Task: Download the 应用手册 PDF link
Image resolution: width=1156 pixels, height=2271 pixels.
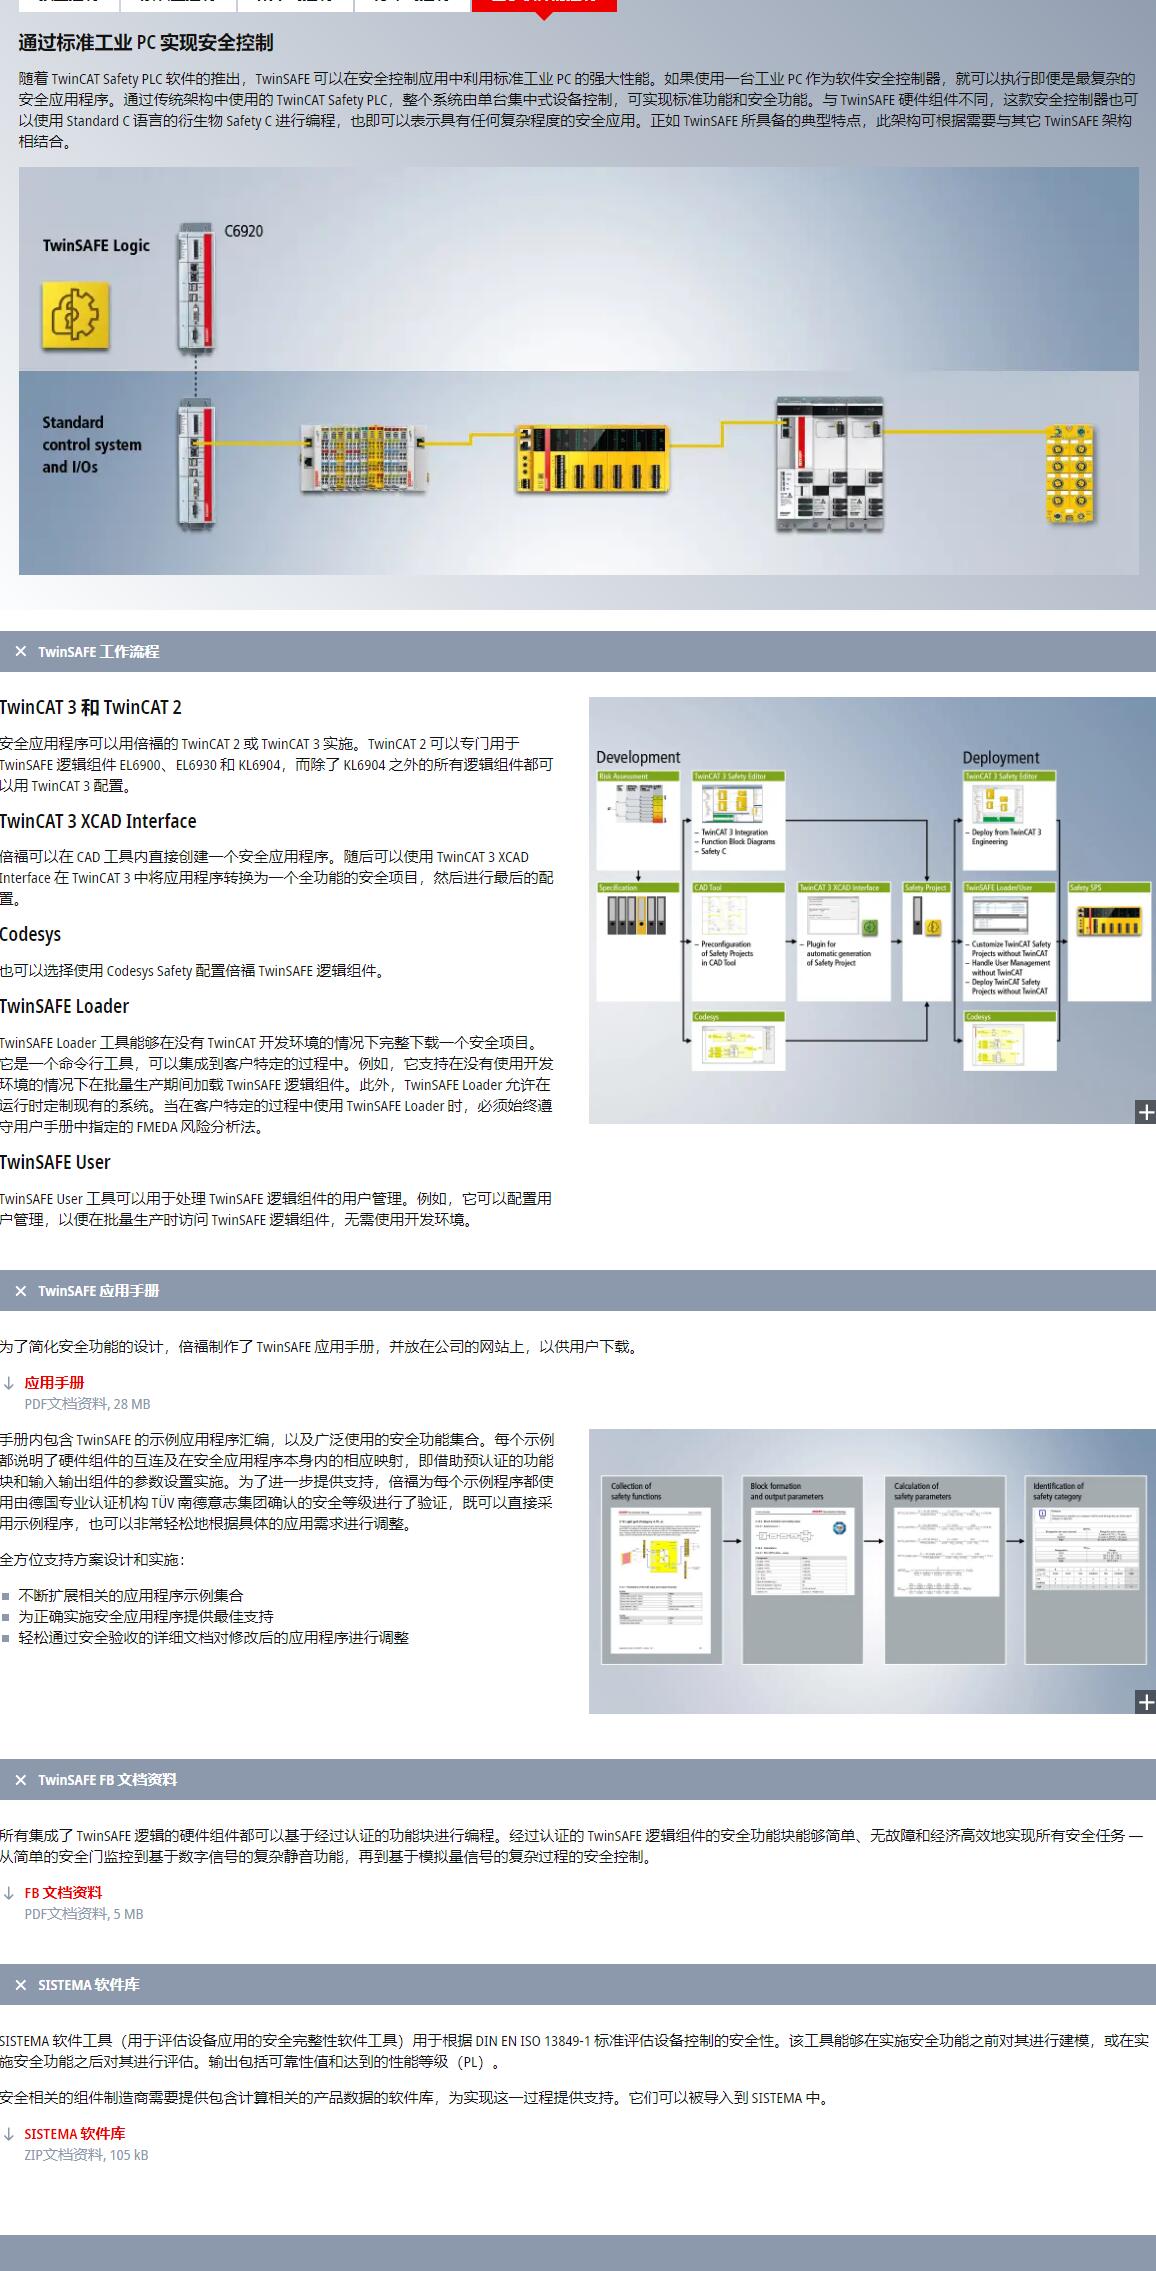Action: (55, 1383)
